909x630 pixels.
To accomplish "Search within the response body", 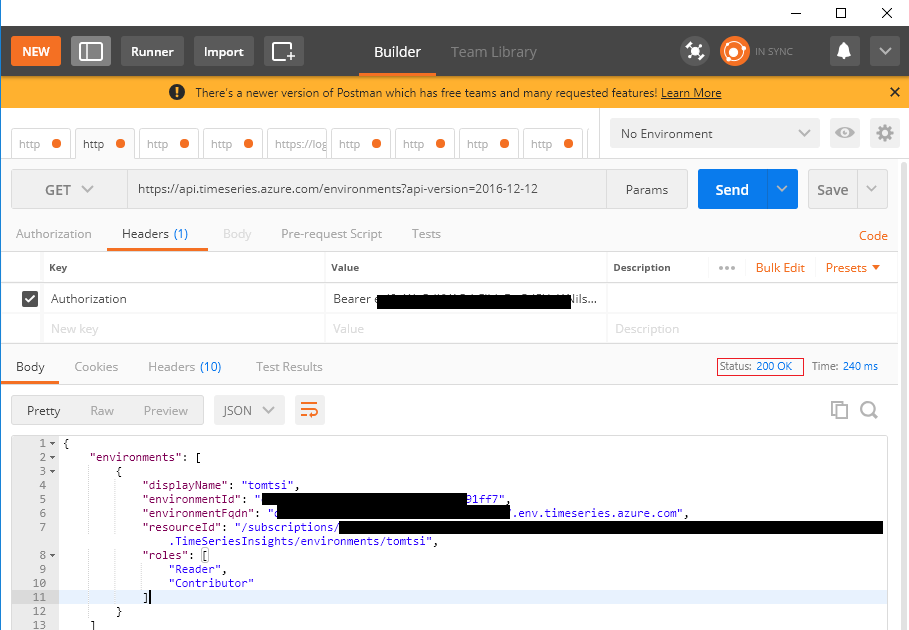I will click(868, 410).
